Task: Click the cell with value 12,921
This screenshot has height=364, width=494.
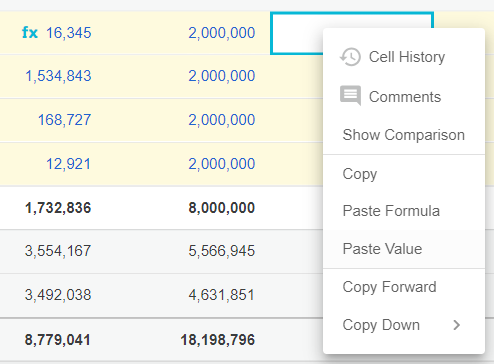Action: pos(68,164)
